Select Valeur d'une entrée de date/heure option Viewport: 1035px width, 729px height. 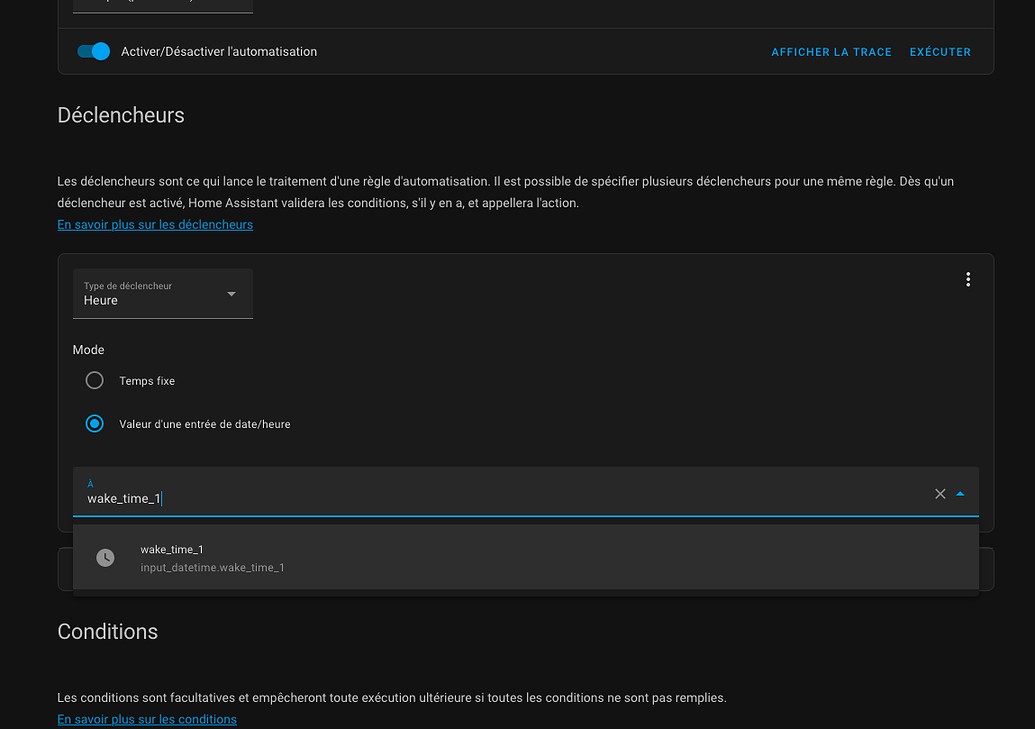point(95,424)
